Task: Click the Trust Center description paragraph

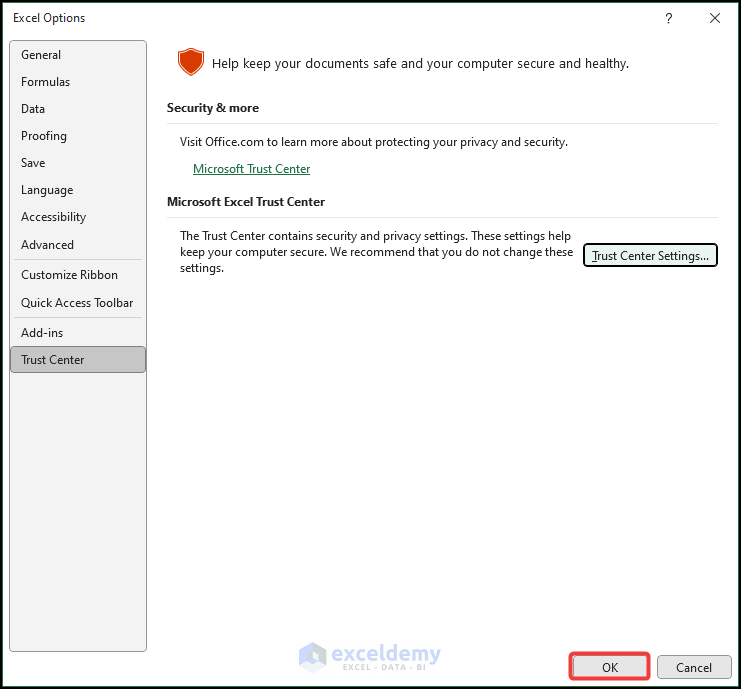Action: click(376, 252)
